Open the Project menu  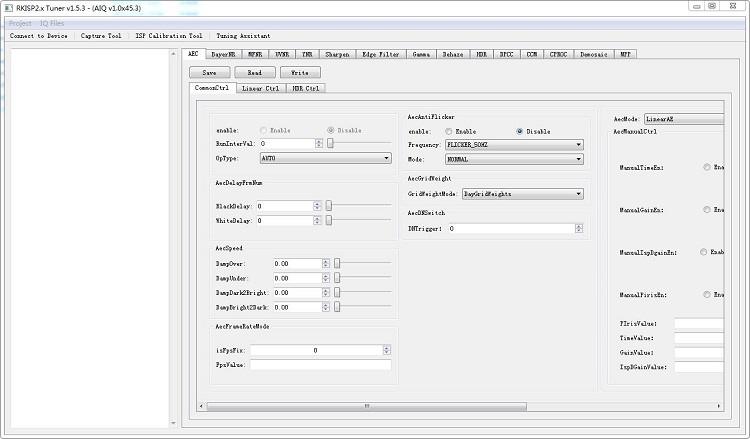click(x=20, y=23)
